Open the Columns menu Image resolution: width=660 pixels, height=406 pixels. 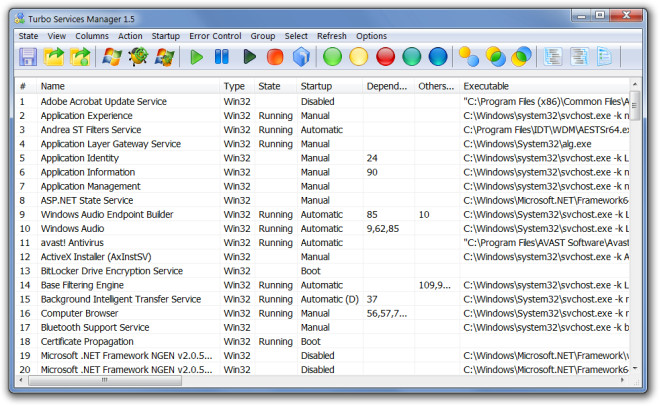[92, 36]
